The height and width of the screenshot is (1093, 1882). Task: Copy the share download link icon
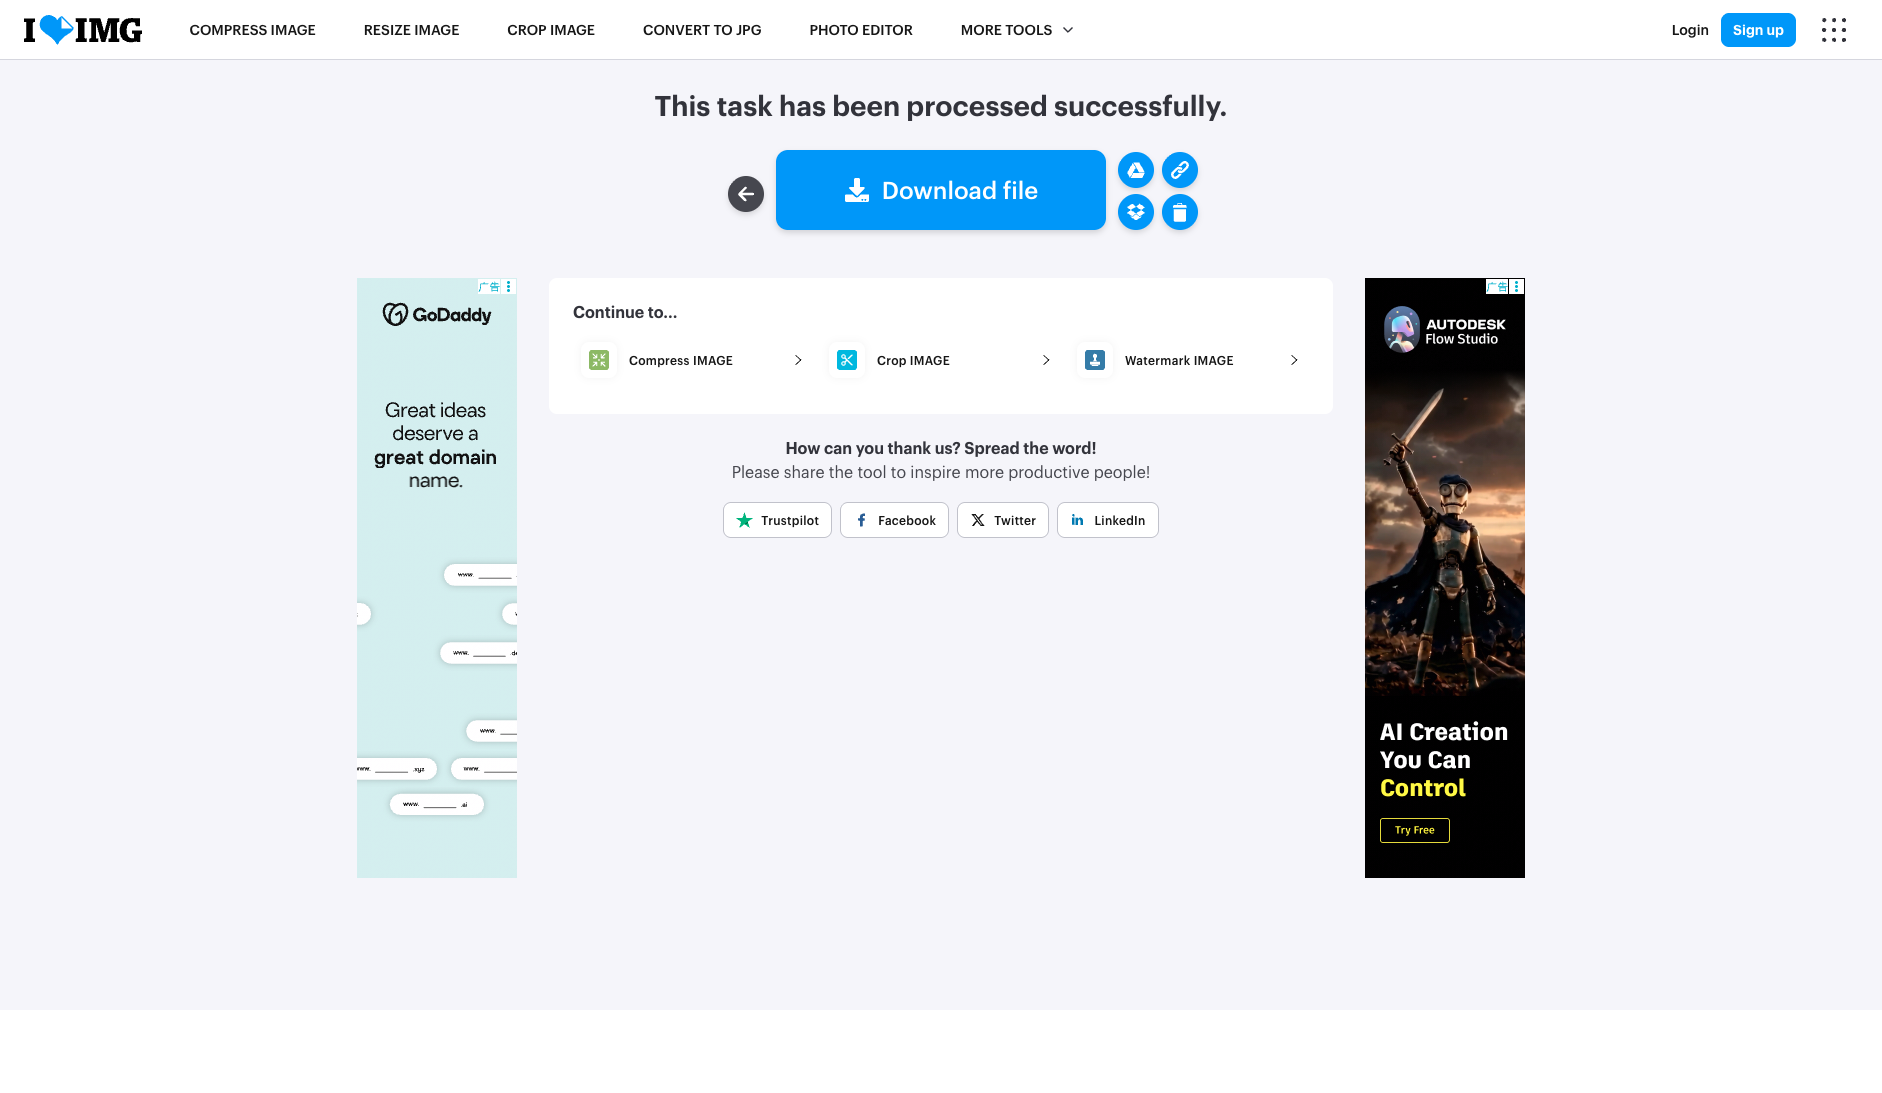[1180, 170]
